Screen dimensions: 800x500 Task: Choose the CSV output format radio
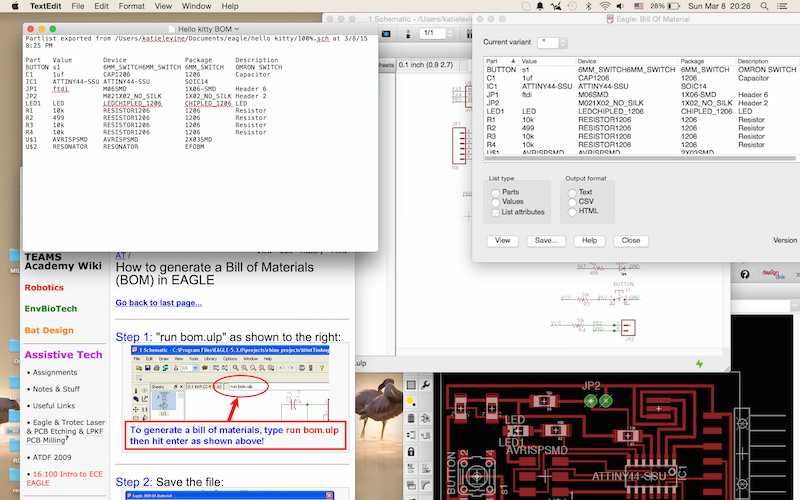[x=572, y=202]
